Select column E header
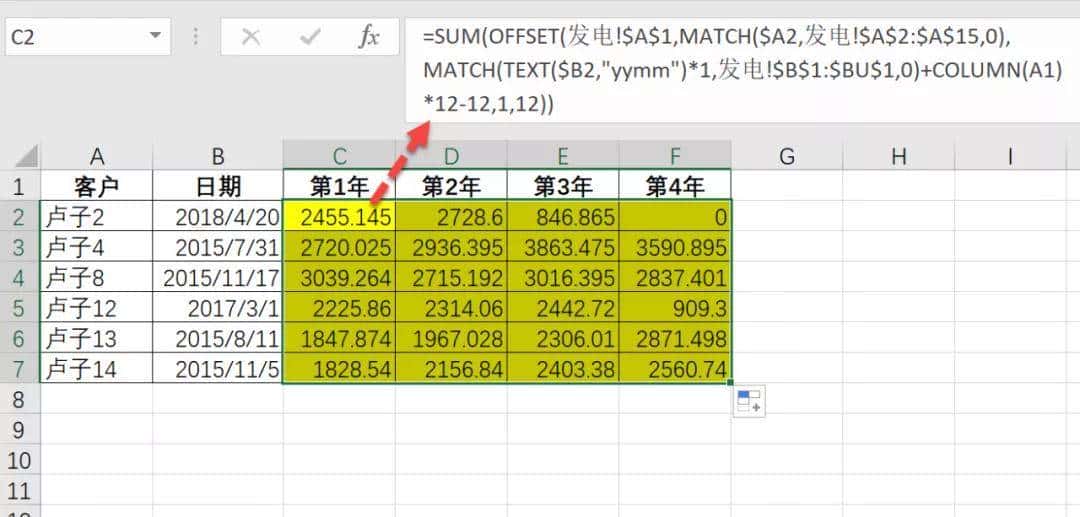The image size is (1080, 517). [563, 156]
